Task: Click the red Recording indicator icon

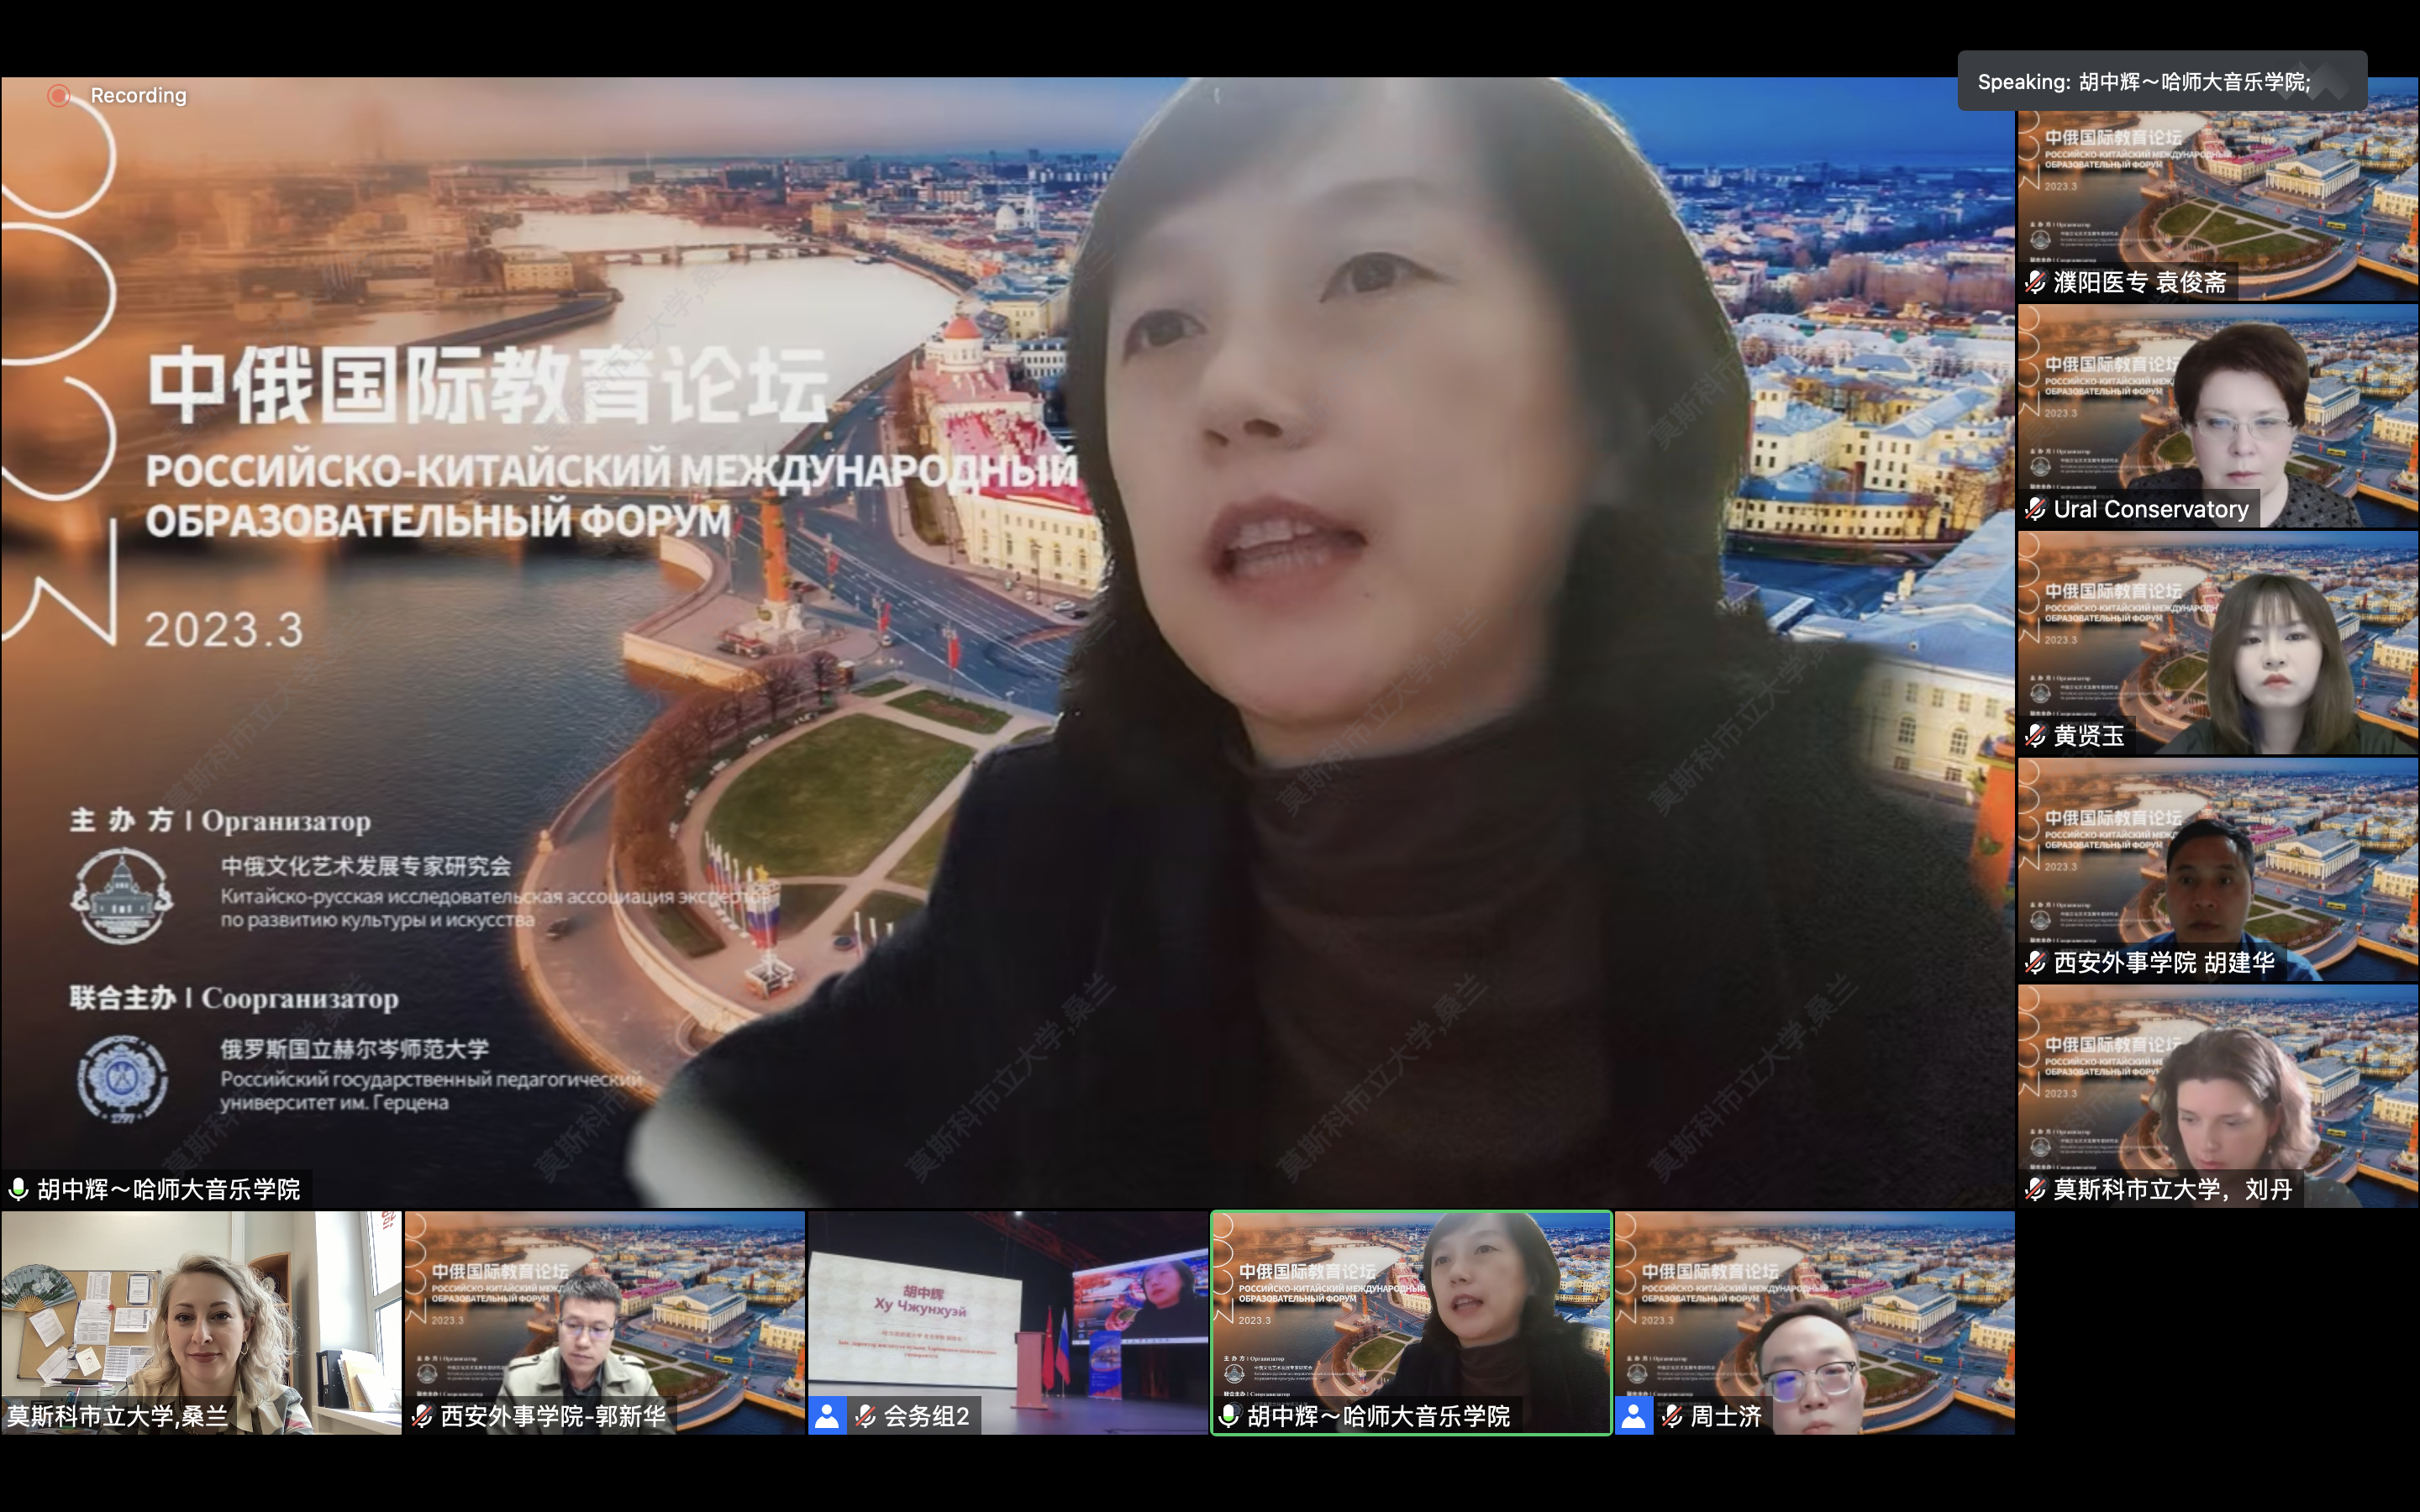Action: tap(59, 95)
